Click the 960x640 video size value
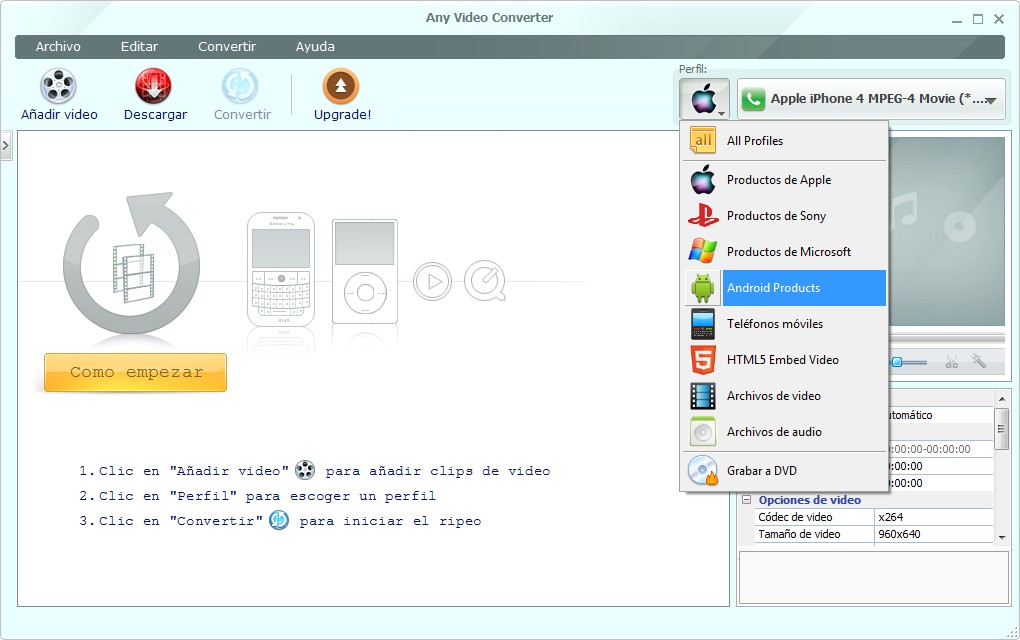 click(899, 534)
